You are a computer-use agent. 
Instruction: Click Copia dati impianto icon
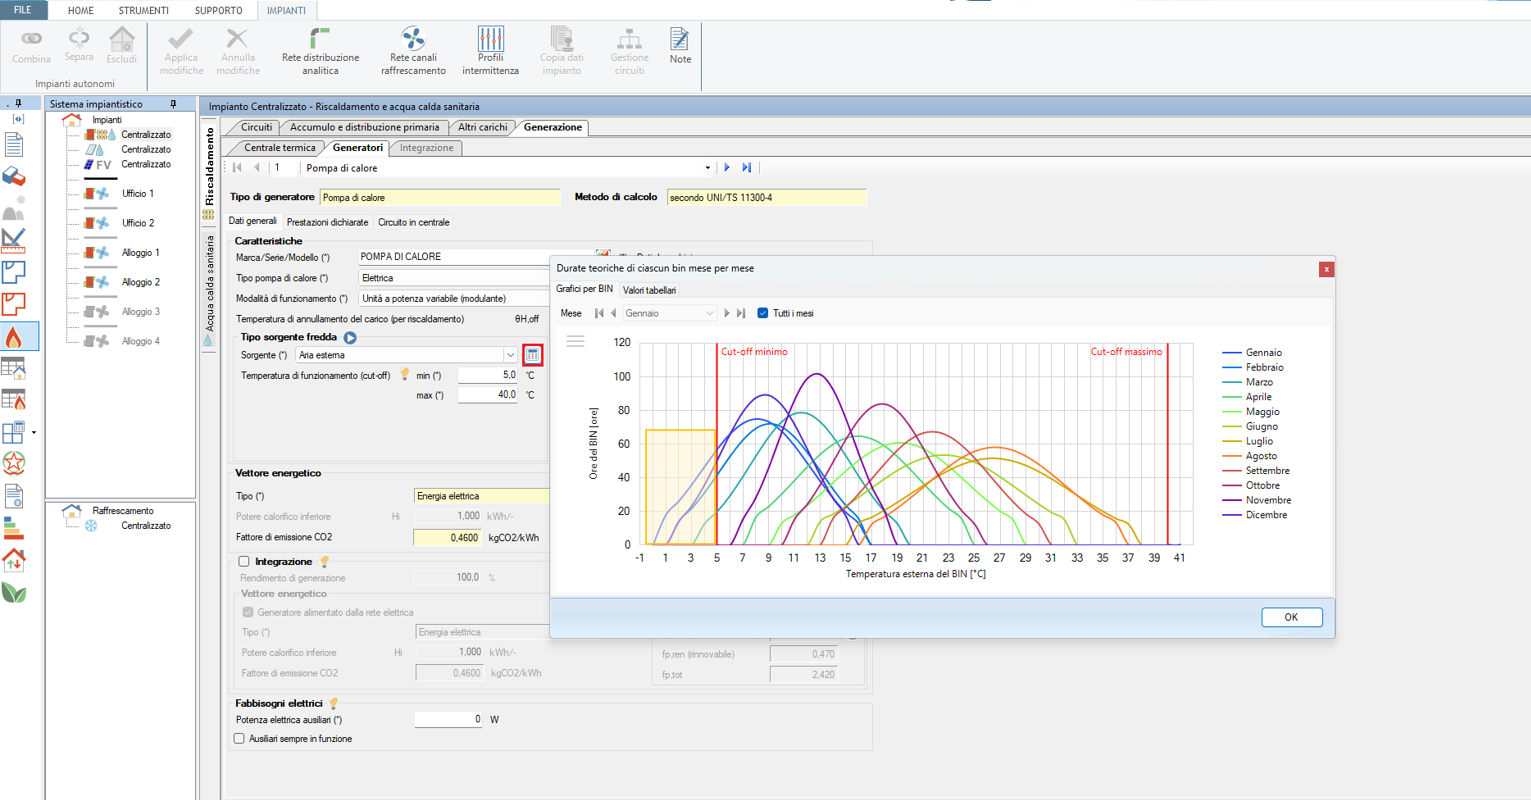tap(561, 52)
